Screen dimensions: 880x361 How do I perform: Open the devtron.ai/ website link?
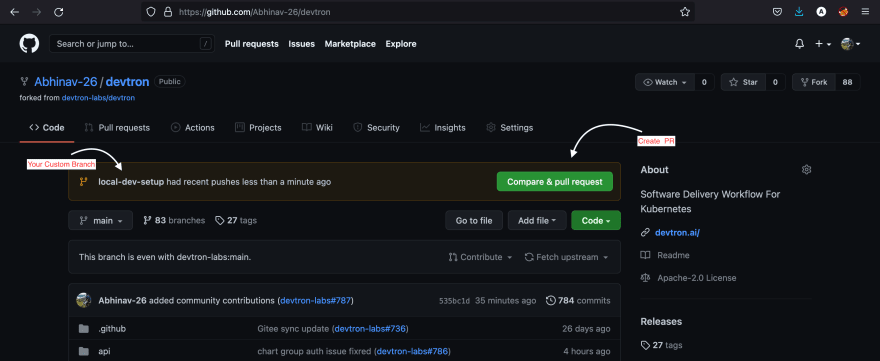tap(677, 233)
